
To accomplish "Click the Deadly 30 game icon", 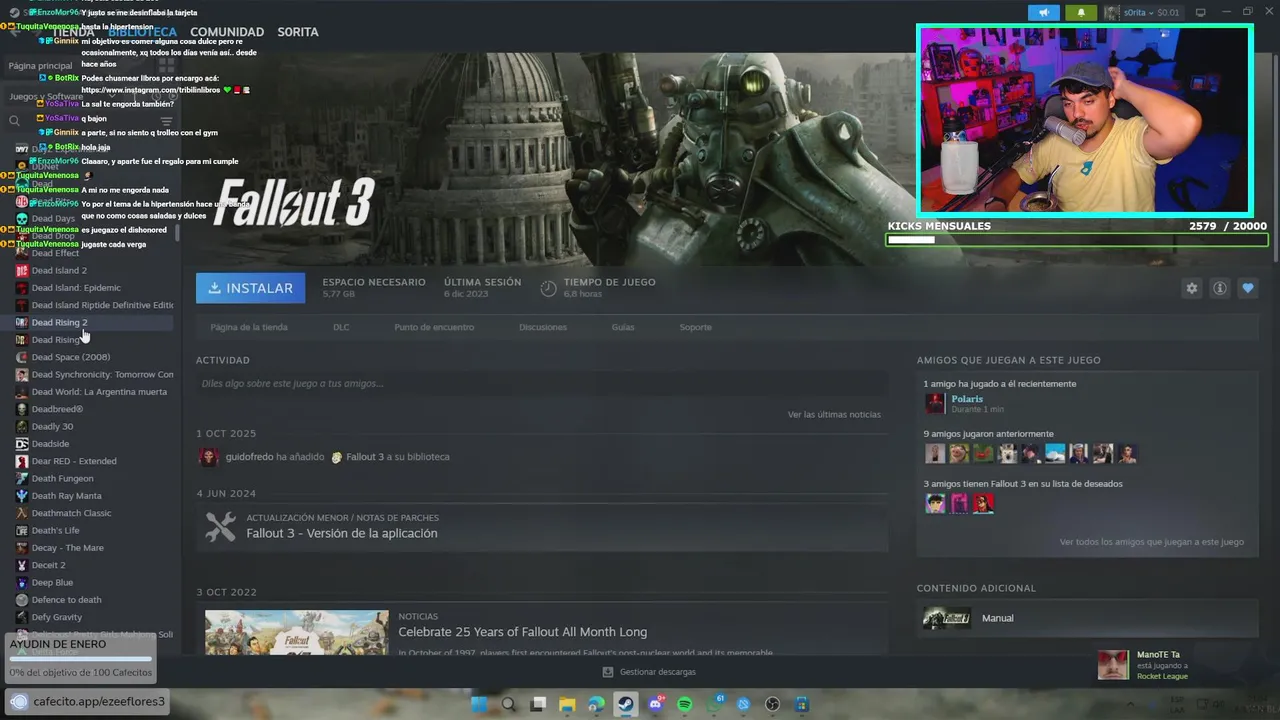I will [22, 427].
